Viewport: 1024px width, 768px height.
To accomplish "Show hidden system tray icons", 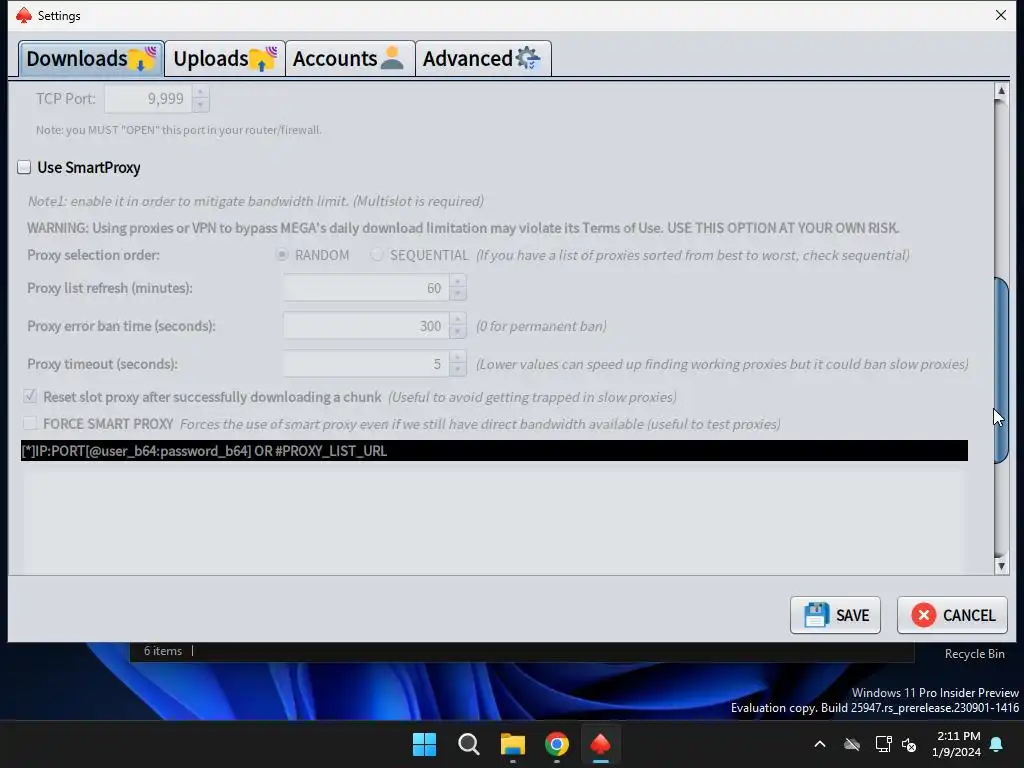I will [820, 744].
